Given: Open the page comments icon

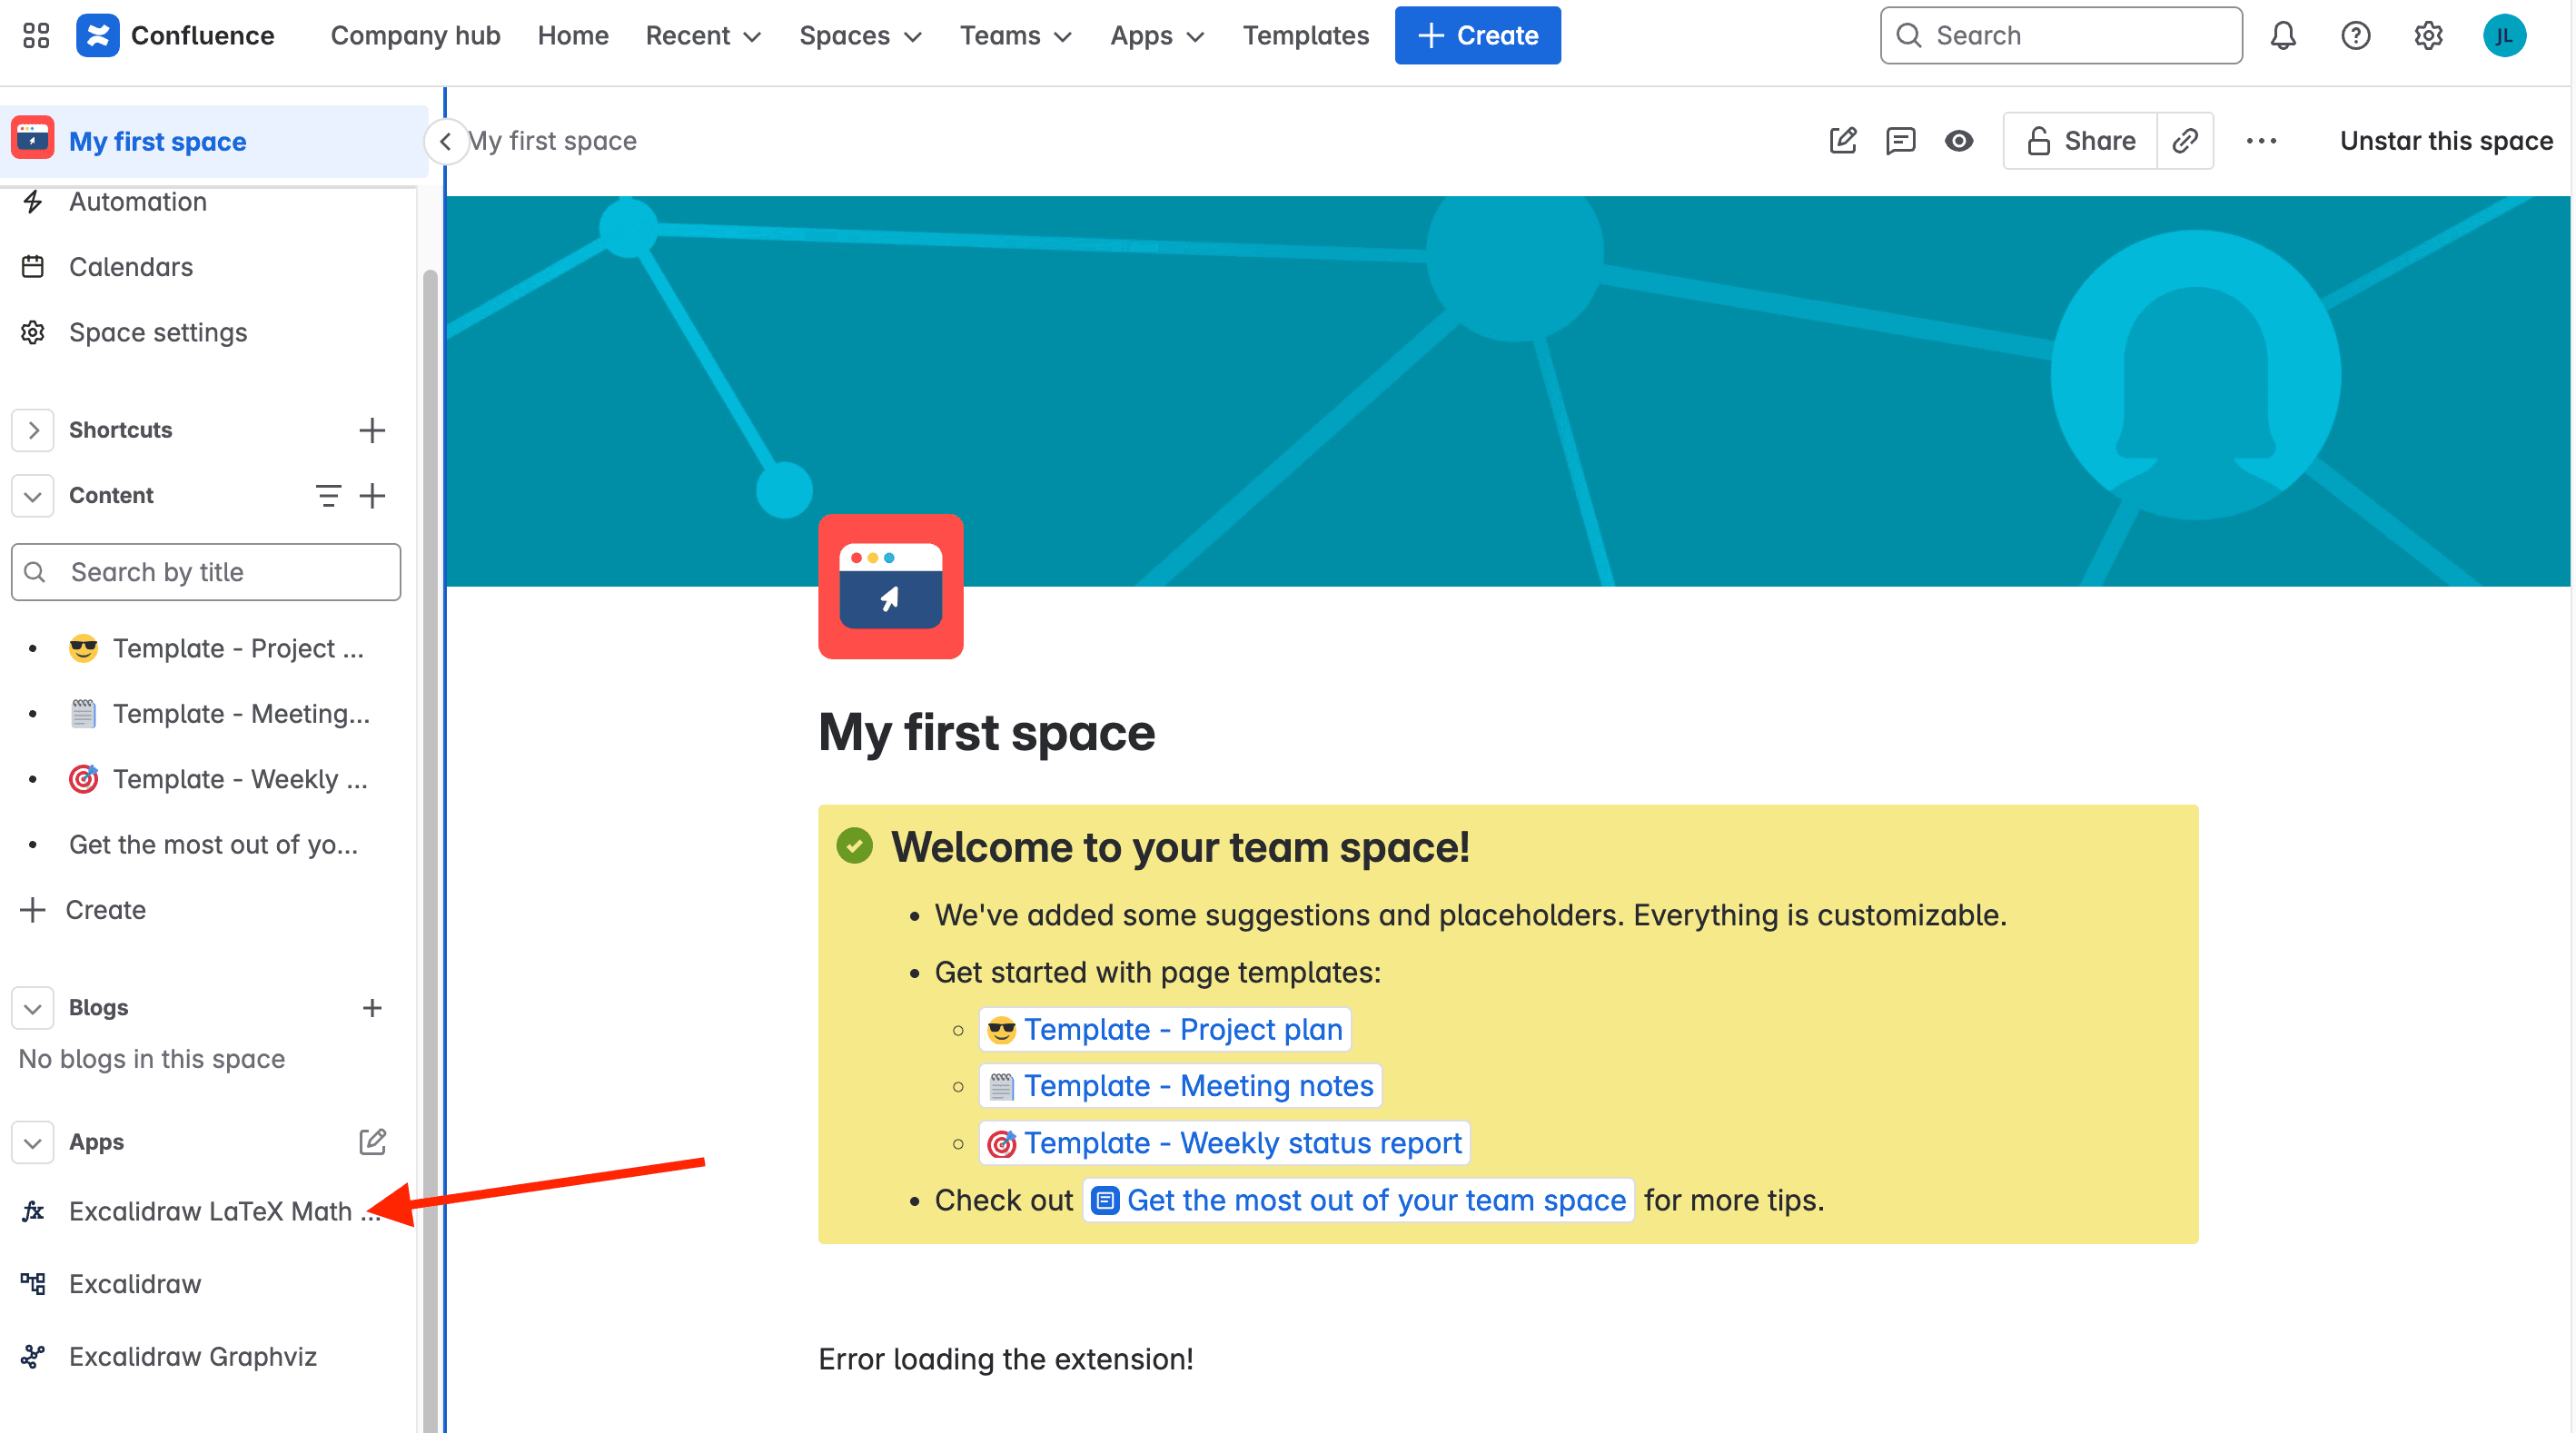Looking at the screenshot, I should [1900, 141].
